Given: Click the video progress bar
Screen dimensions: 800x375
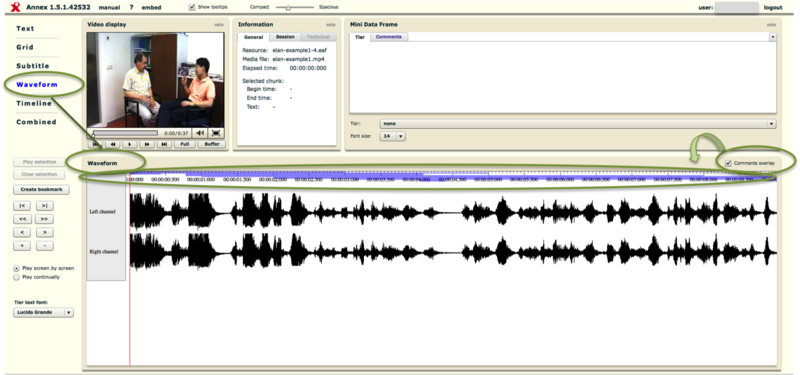Looking at the screenshot, I should (x=125, y=133).
